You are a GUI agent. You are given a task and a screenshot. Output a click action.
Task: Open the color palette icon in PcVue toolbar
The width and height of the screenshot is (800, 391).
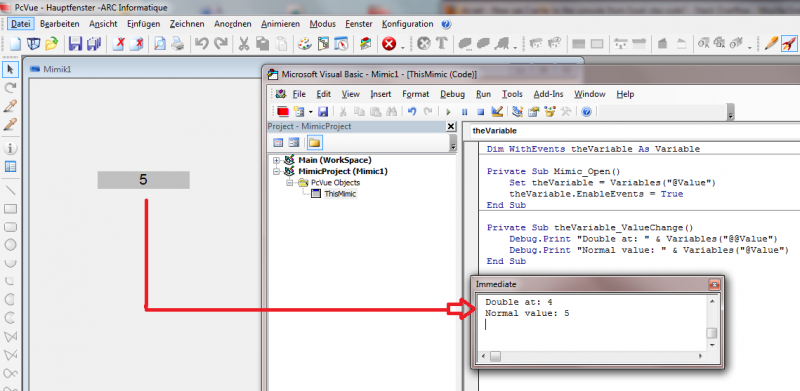pyautogui.click(x=304, y=44)
